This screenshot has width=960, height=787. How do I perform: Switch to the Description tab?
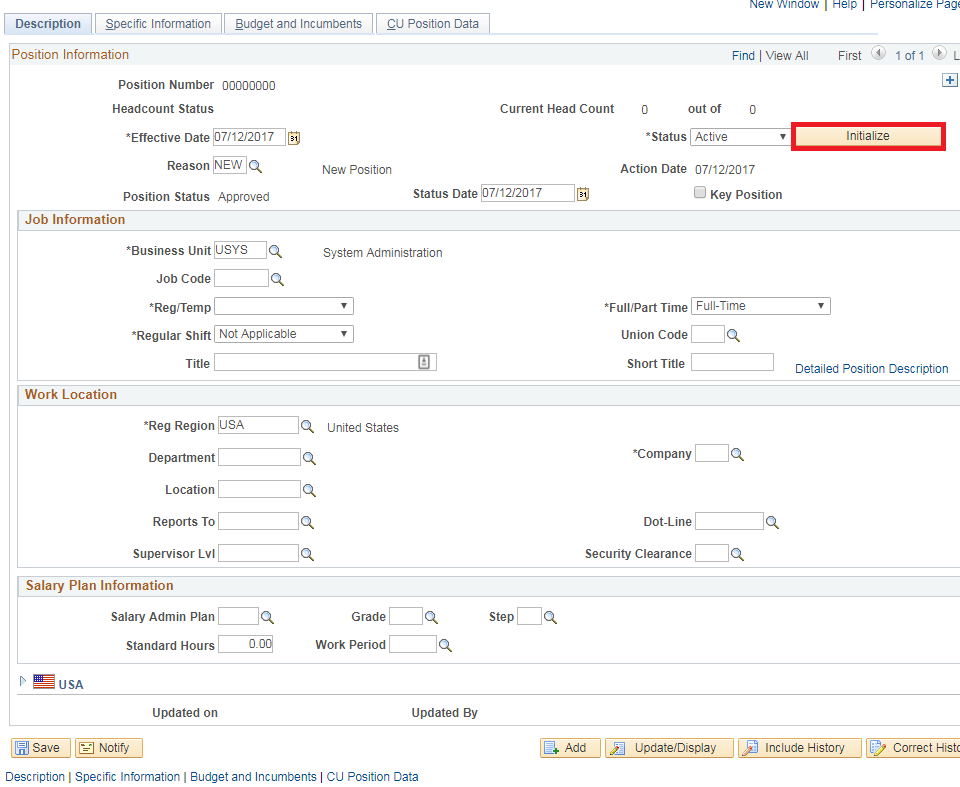(48, 24)
